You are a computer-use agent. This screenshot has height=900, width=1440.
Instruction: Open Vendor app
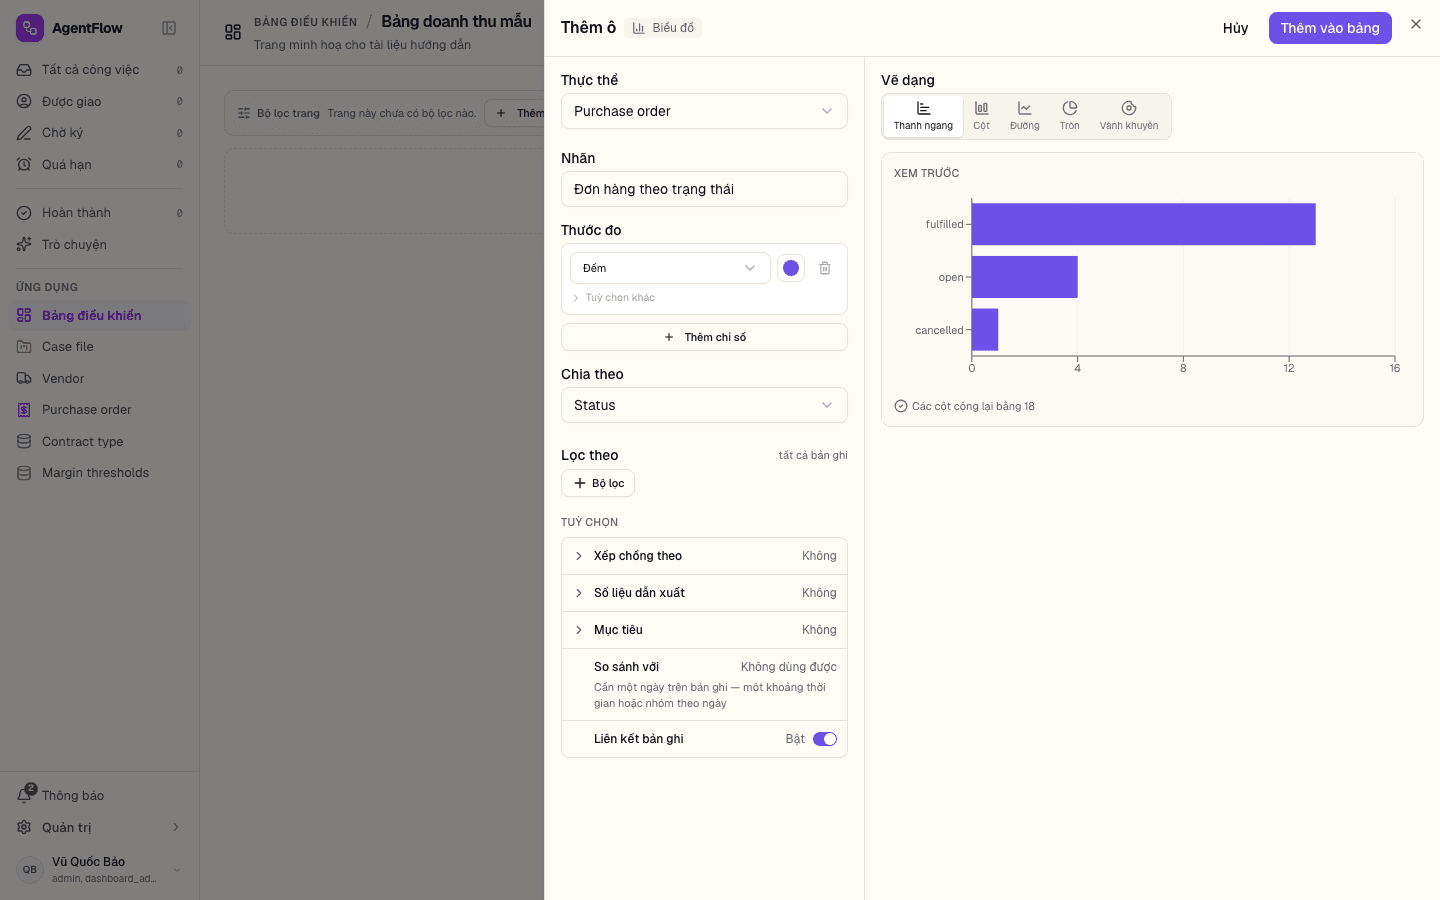[x=100, y=378]
